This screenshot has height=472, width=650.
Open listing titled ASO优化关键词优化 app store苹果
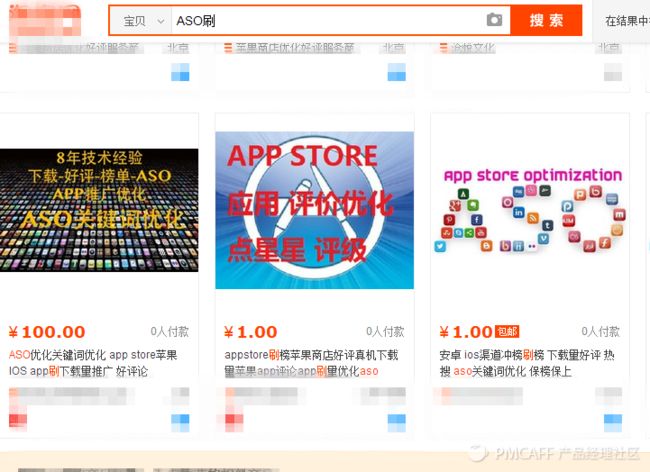93,363
